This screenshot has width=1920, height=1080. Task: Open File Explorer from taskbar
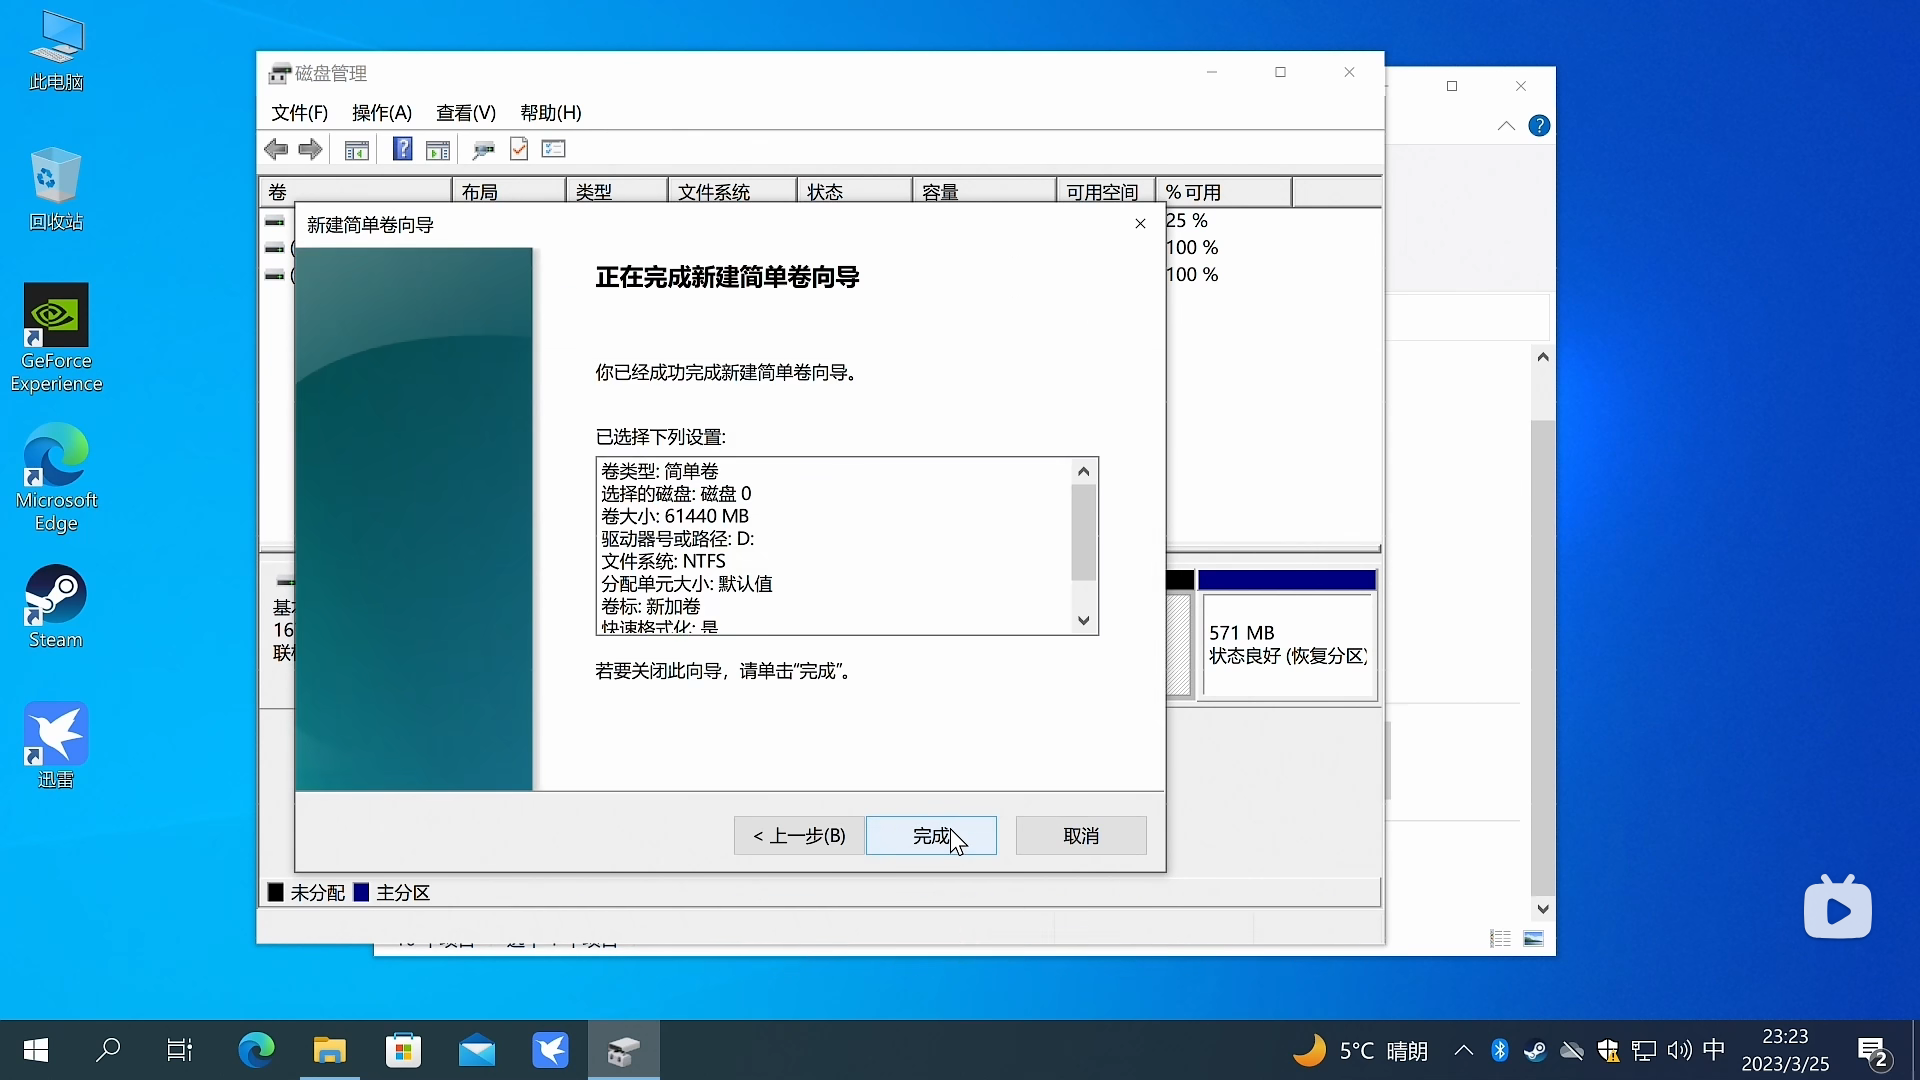click(329, 1050)
